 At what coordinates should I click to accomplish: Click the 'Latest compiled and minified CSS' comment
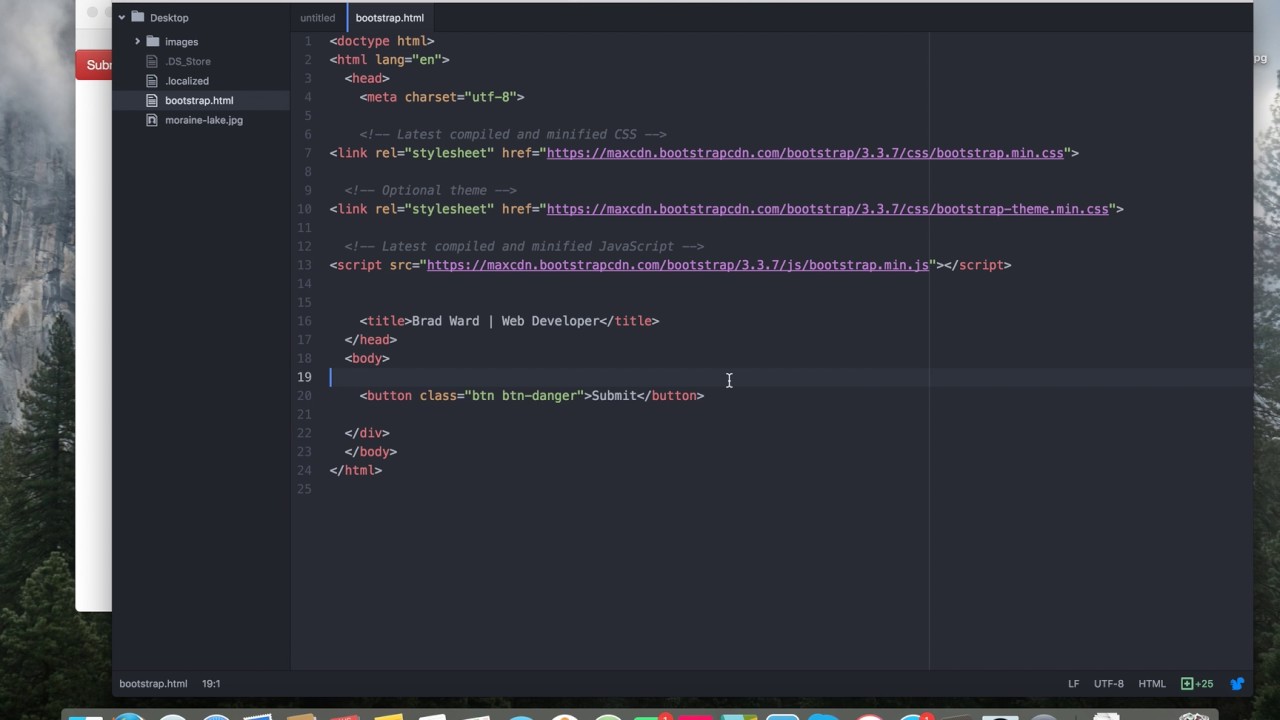[x=513, y=134]
